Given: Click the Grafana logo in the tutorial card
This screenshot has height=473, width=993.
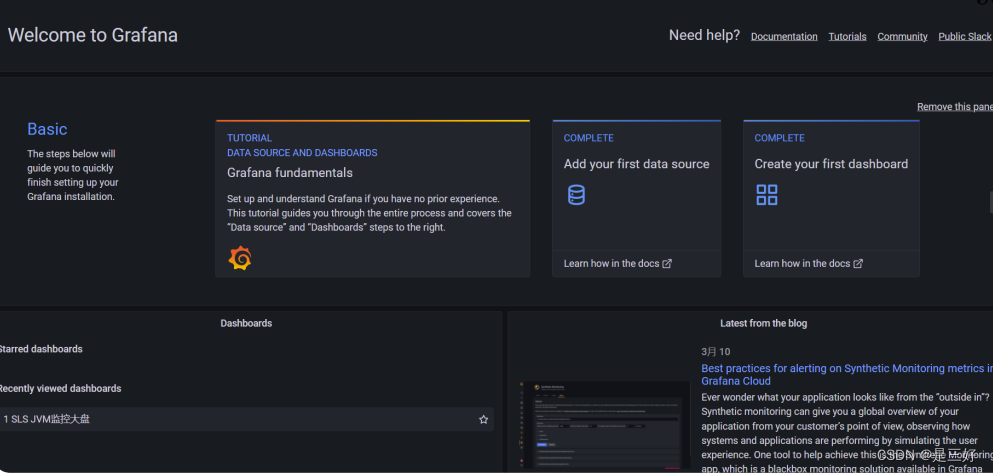Looking at the screenshot, I should (240, 258).
